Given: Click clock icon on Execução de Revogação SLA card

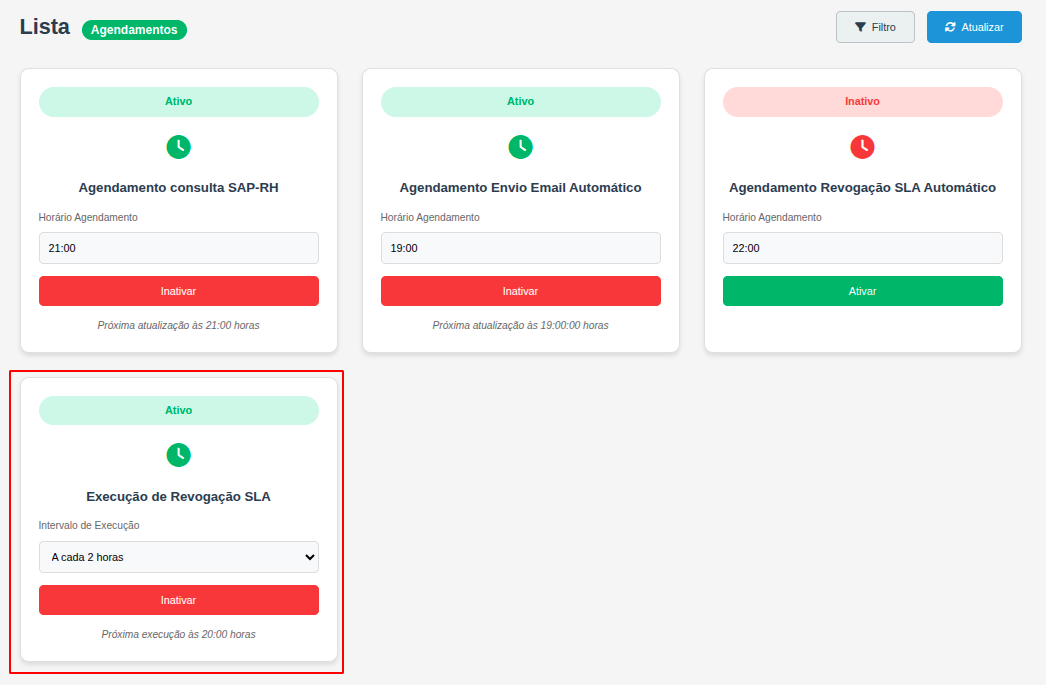Looking at the screenshot, I should click(178, 455).
